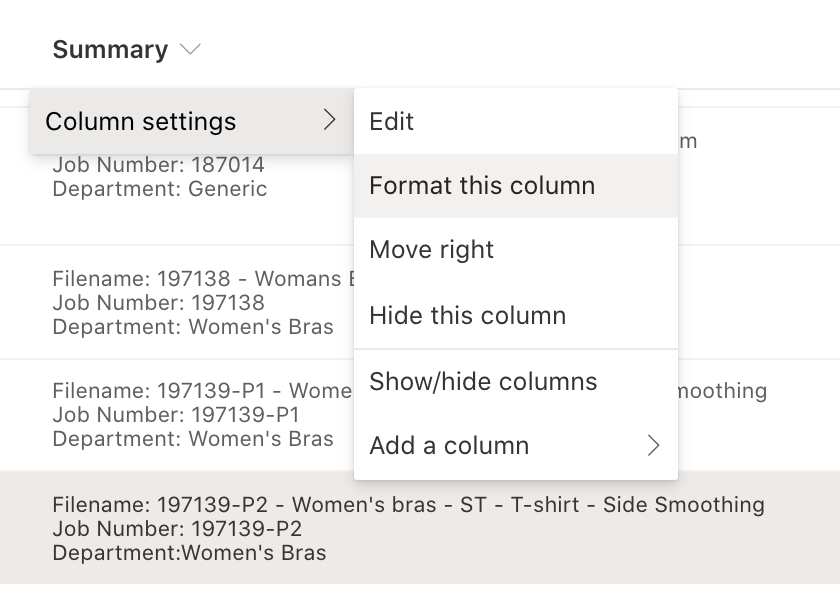840x598 pixels.
Task: Click Filename 197139-P2 Side Smoothing entry
Action: tap(407, 505)
